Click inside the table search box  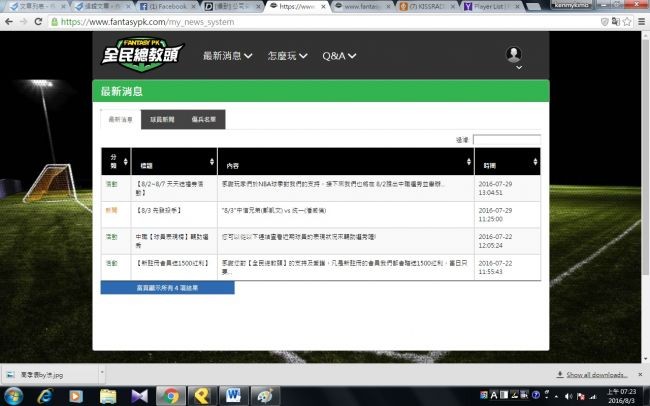(x=507, y=140)
